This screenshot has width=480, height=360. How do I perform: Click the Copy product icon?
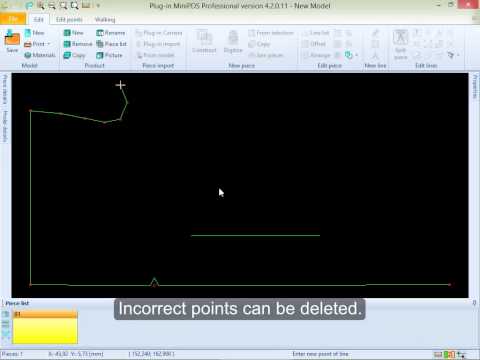tap(67, 55)
